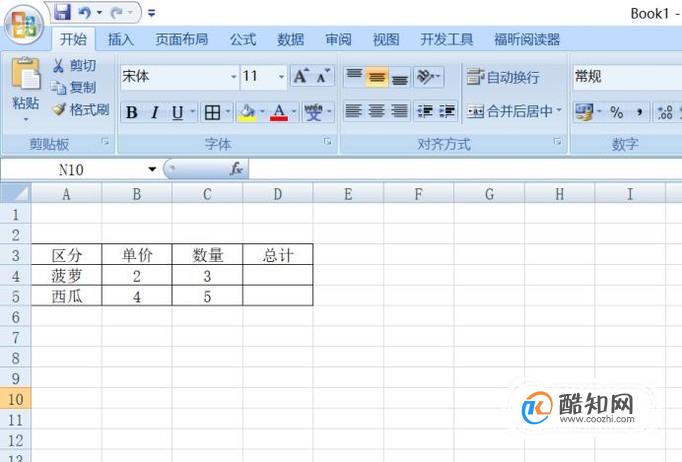
Task: Cut selection with 剪切
Action: [74, 66]
